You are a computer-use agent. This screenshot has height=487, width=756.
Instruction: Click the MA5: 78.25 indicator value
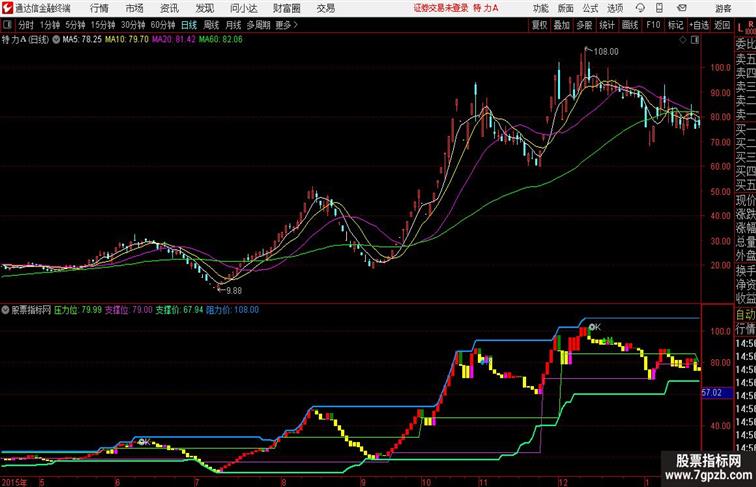tap(82, 40)
